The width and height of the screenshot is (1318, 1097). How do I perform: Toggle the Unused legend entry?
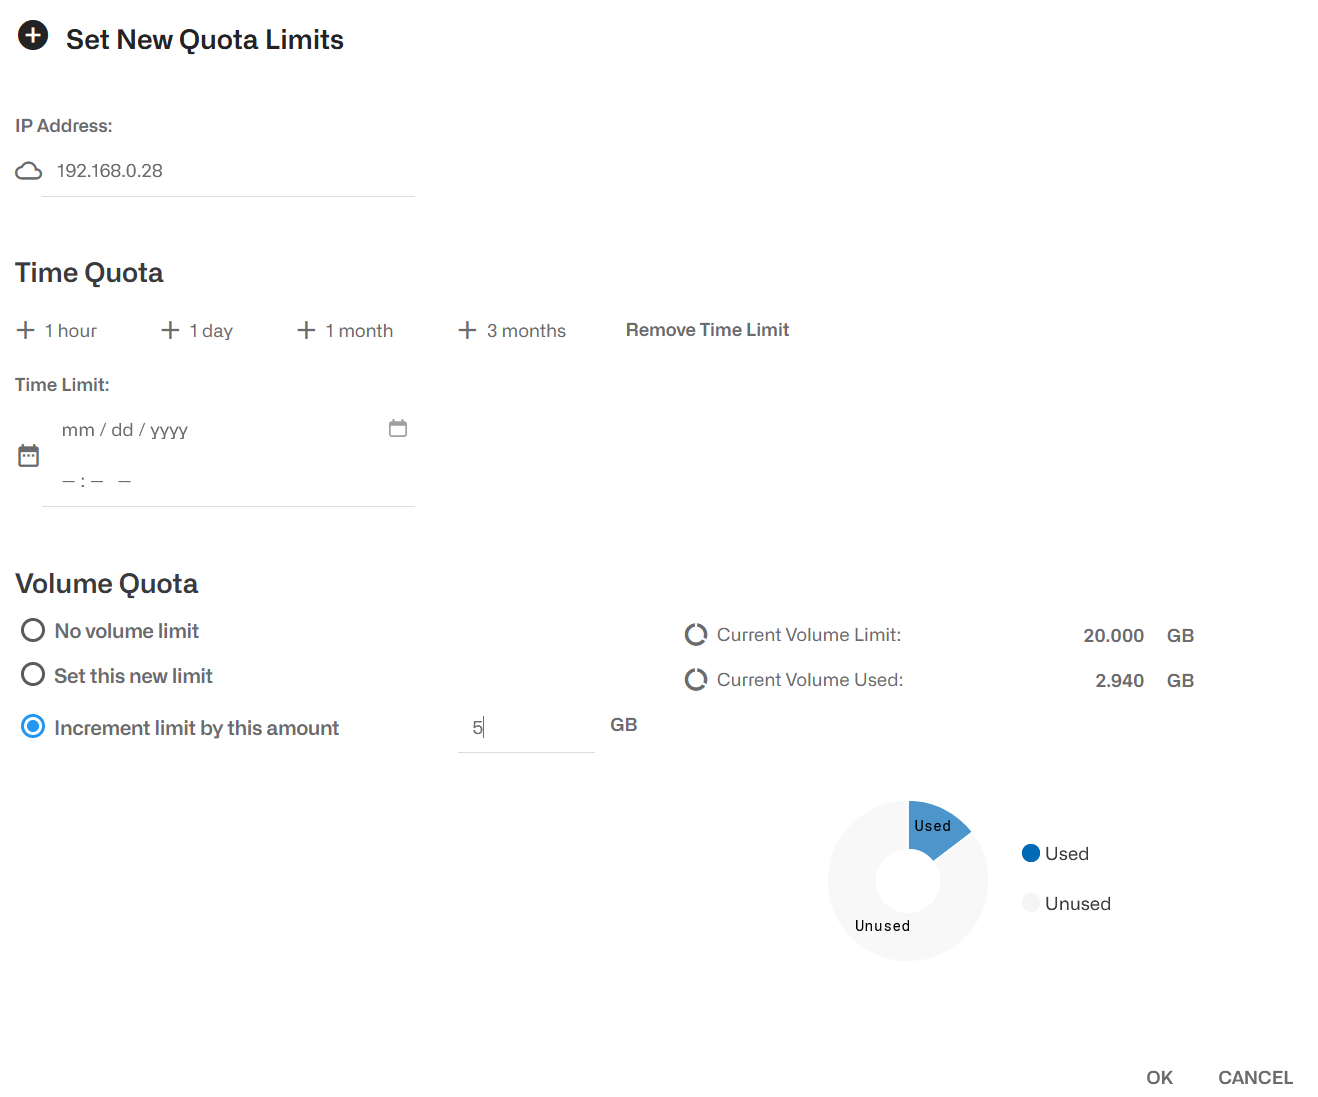coord(1066,903)
